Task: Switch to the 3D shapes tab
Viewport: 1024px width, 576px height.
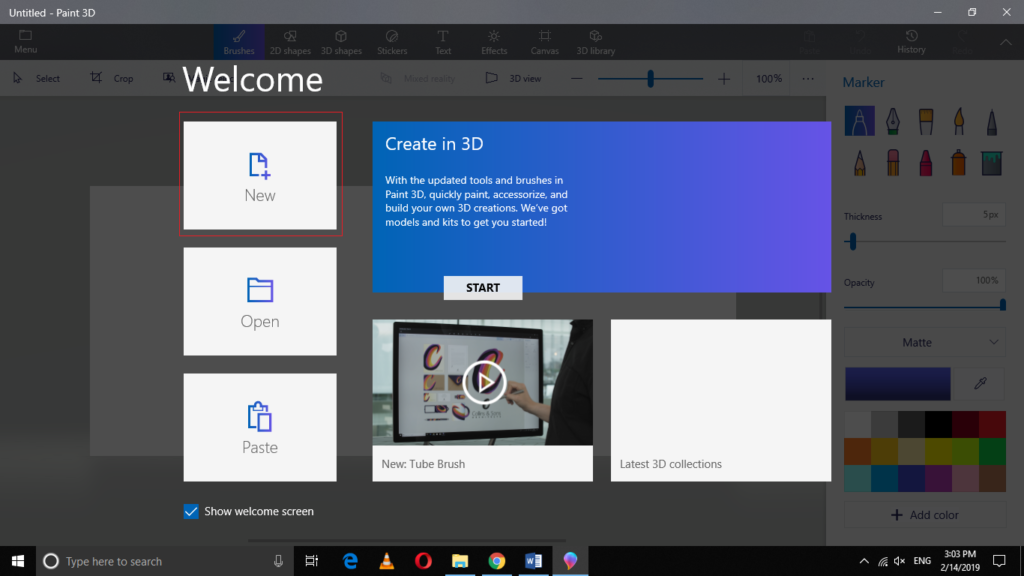Action: (x=341, y=42)
